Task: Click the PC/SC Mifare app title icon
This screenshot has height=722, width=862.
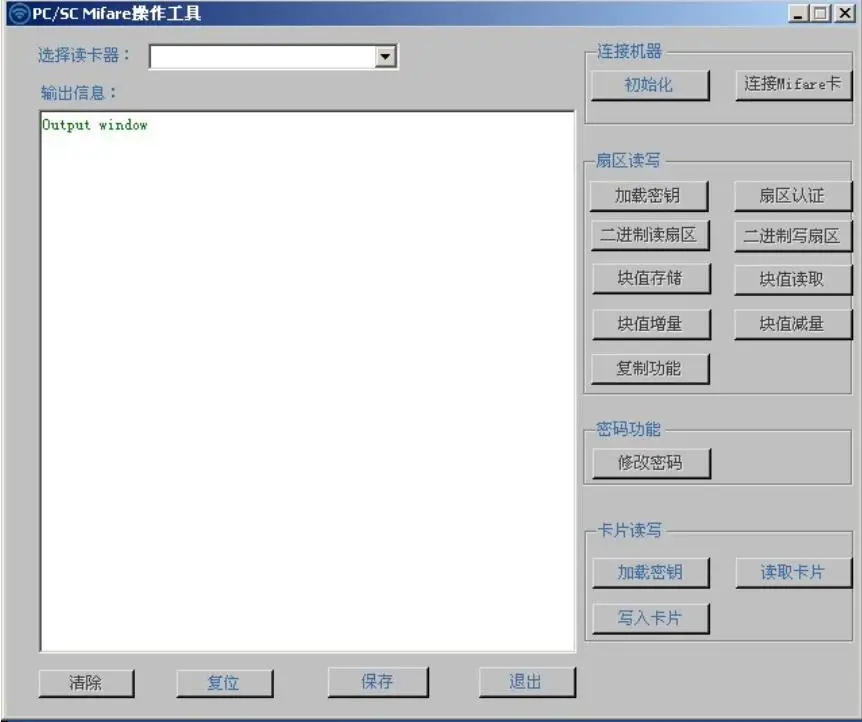Action: pyautogui.click(x=19, y=13)
